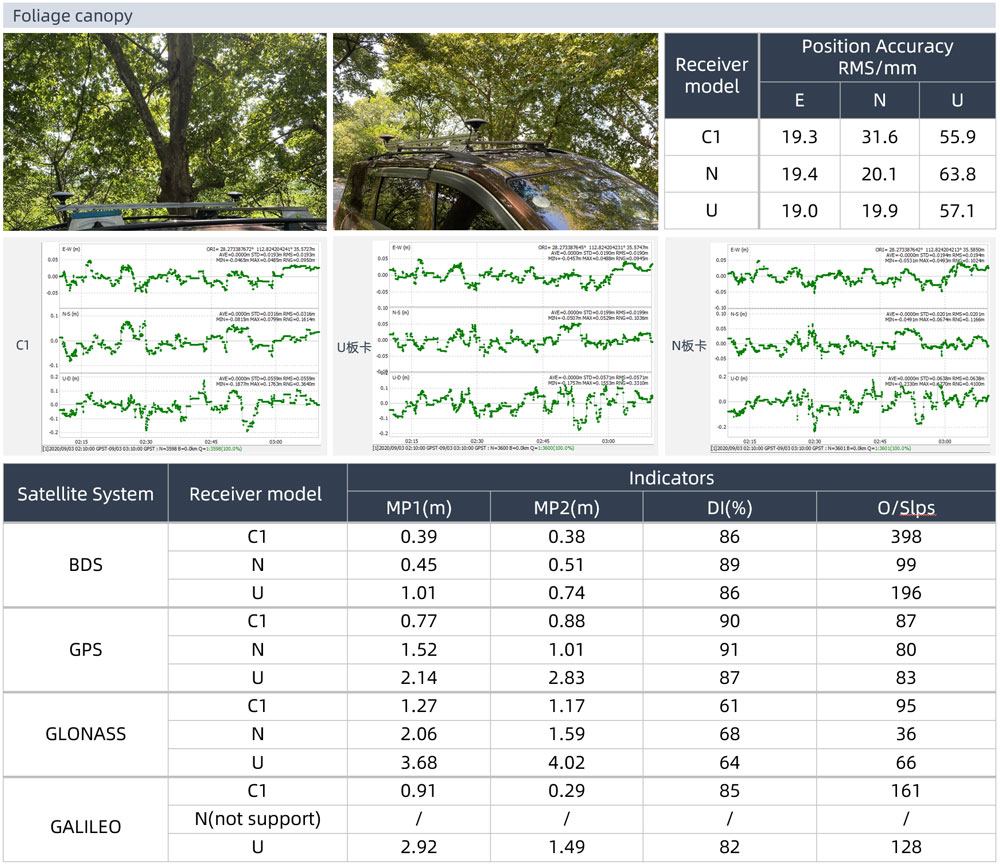Open the U板卡 position error chart
This screenshot has width=1000, height=866.
point(513,346)
